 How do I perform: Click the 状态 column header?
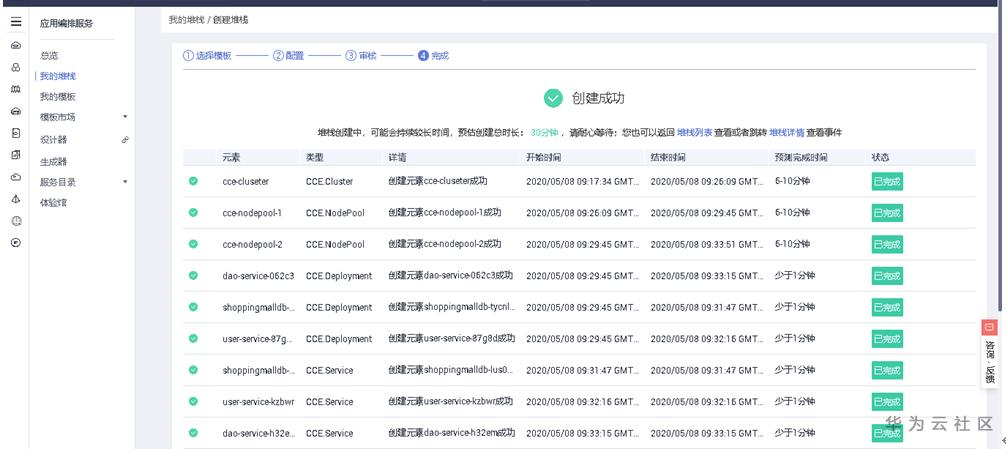click(881, 157)
